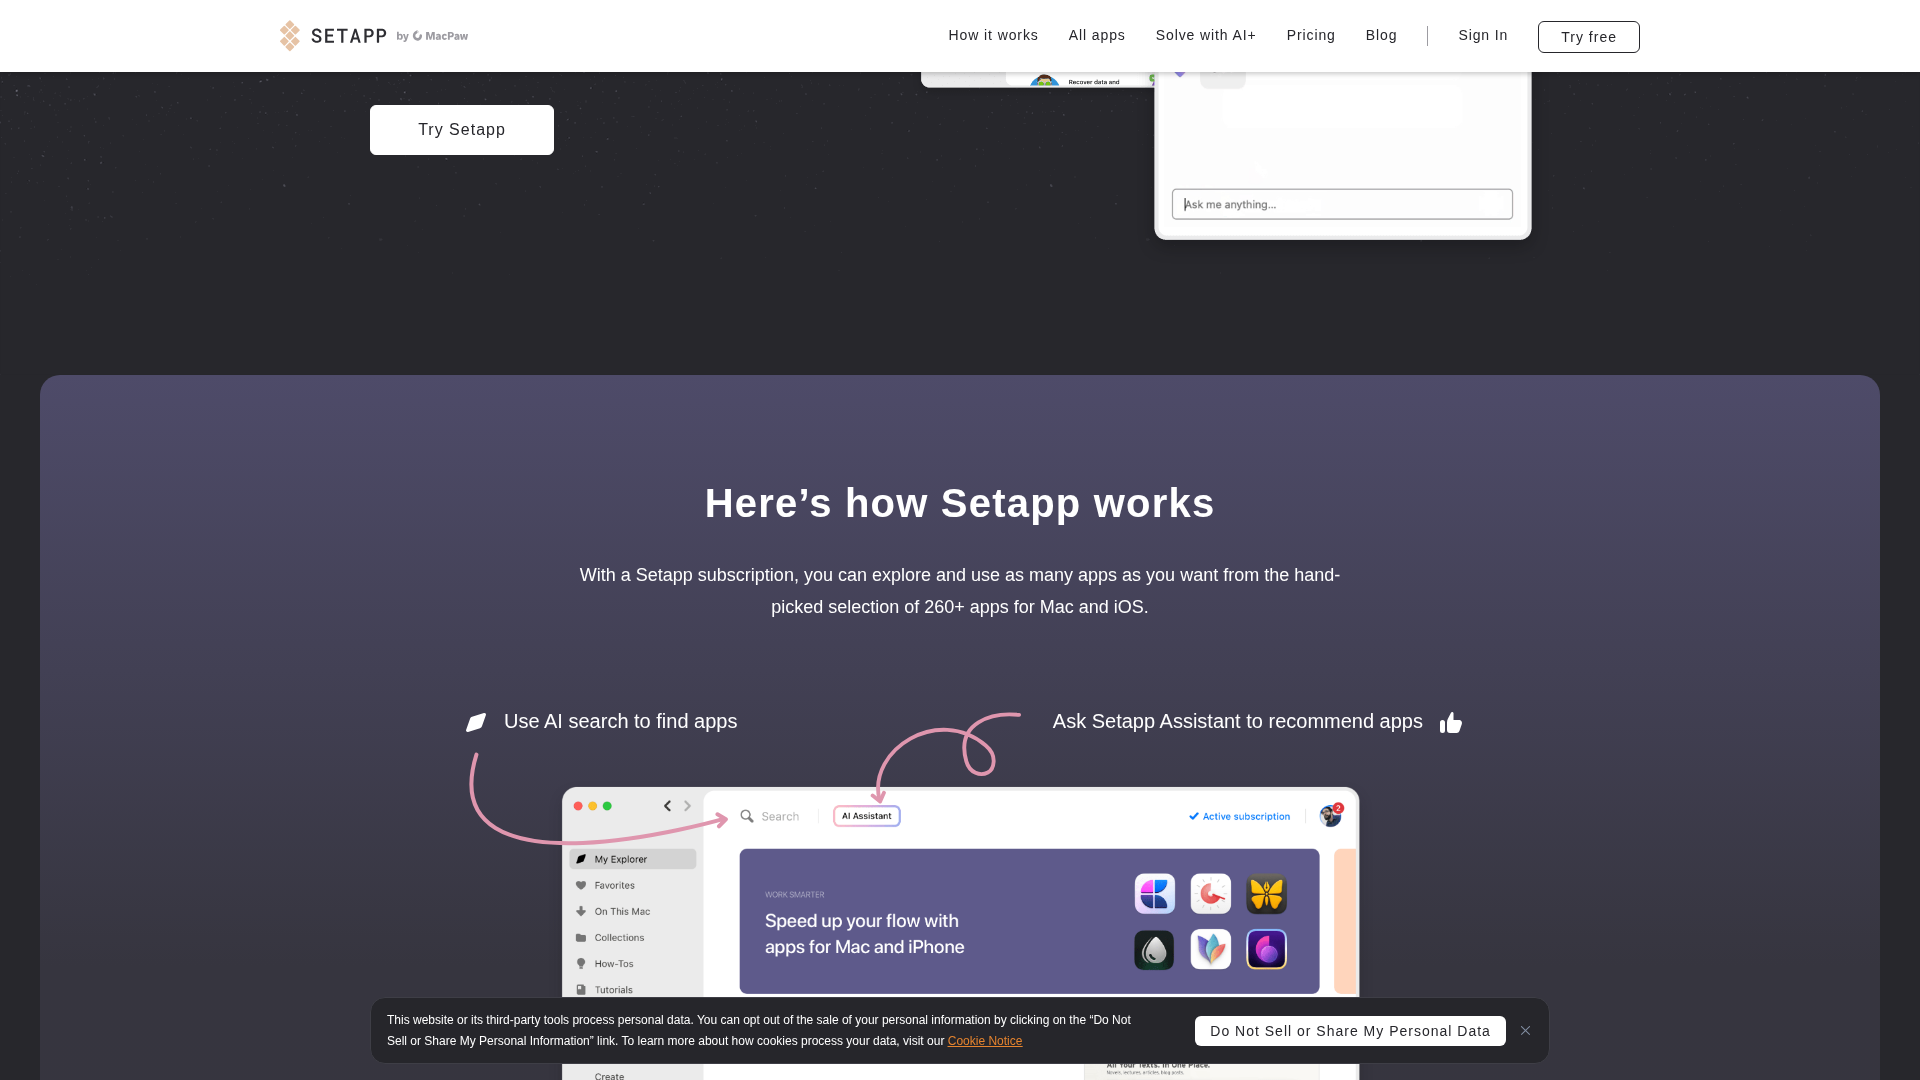Viewport: 1920px width, 1080px height.
Task: Click the Ask me anything input field
Action: click(1341, 204)
